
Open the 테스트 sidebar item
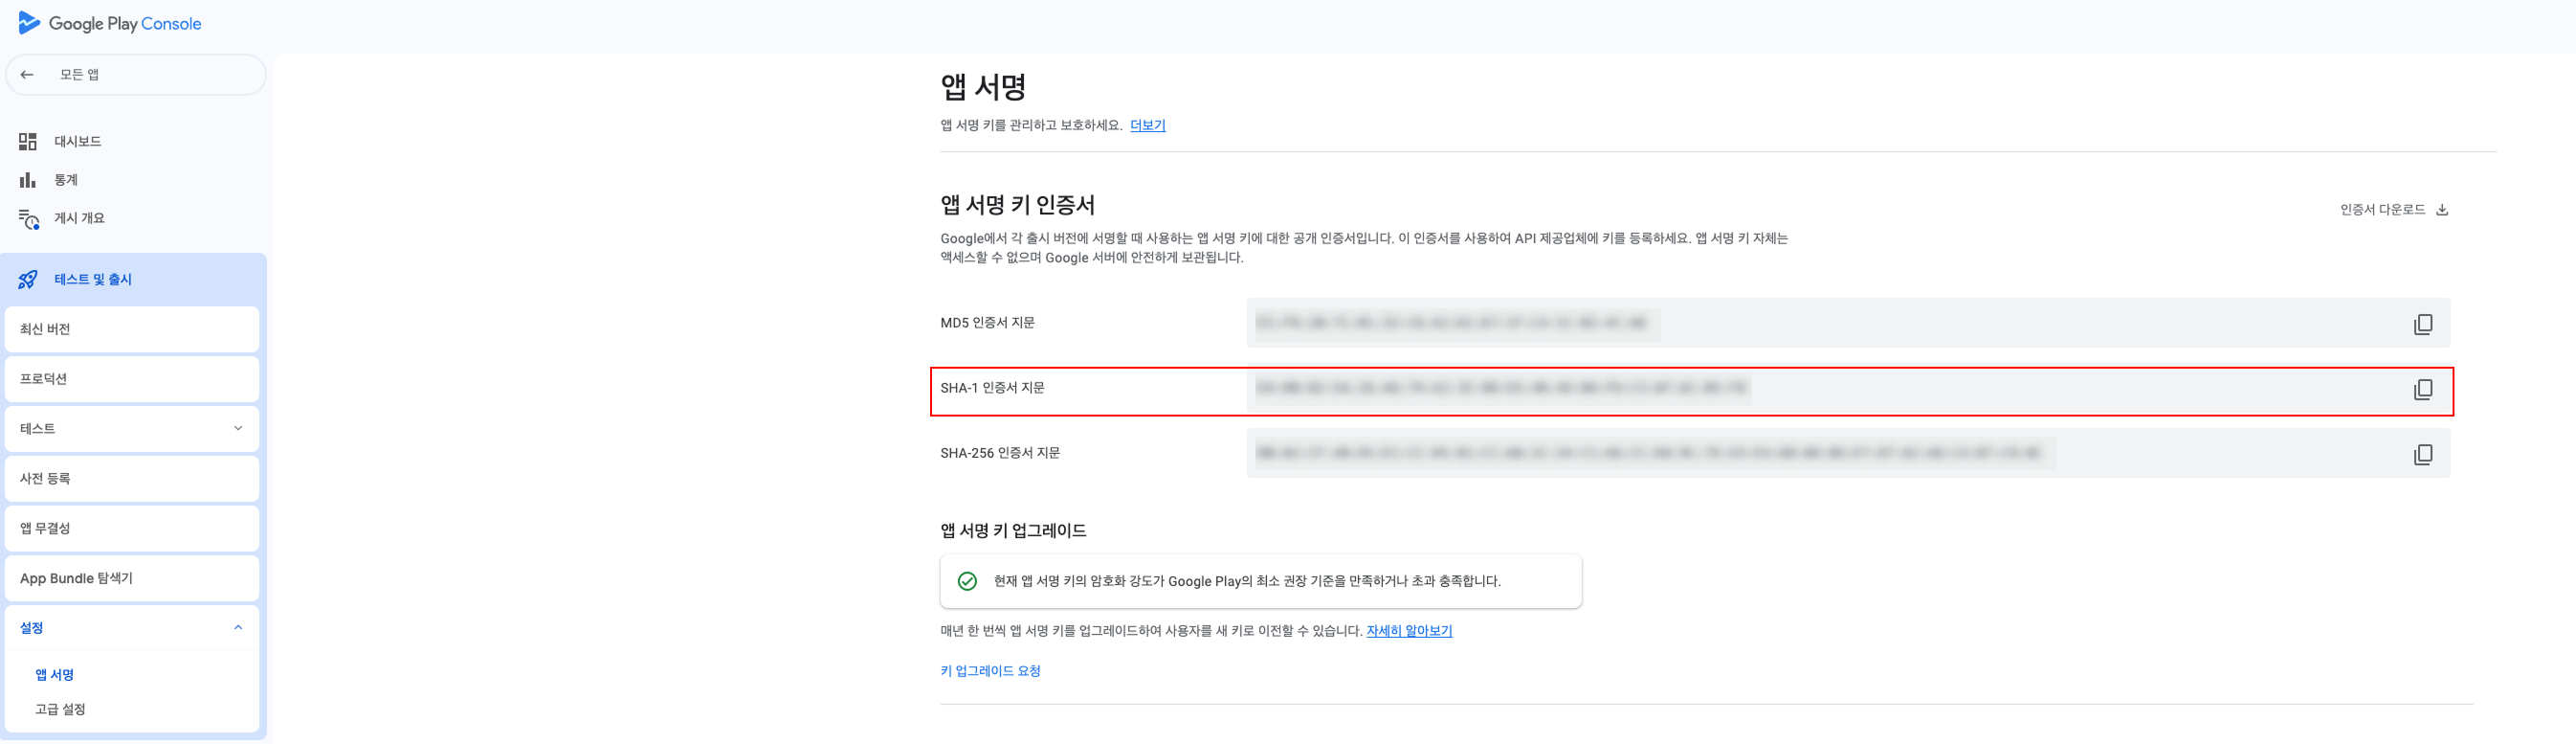coord(132,429)
